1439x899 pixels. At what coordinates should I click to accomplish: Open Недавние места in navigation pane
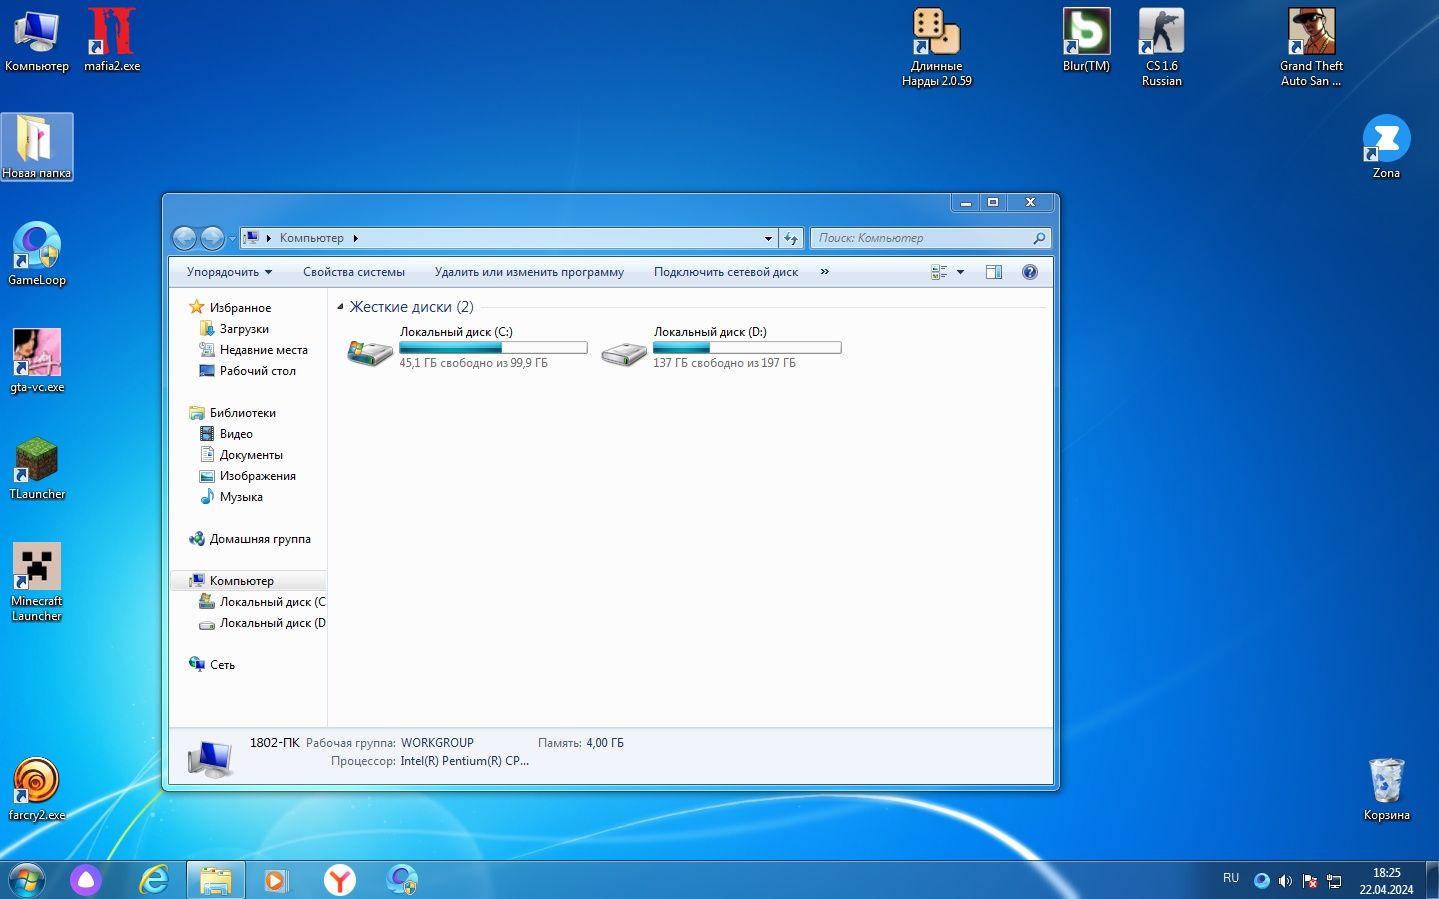[263, 350]
